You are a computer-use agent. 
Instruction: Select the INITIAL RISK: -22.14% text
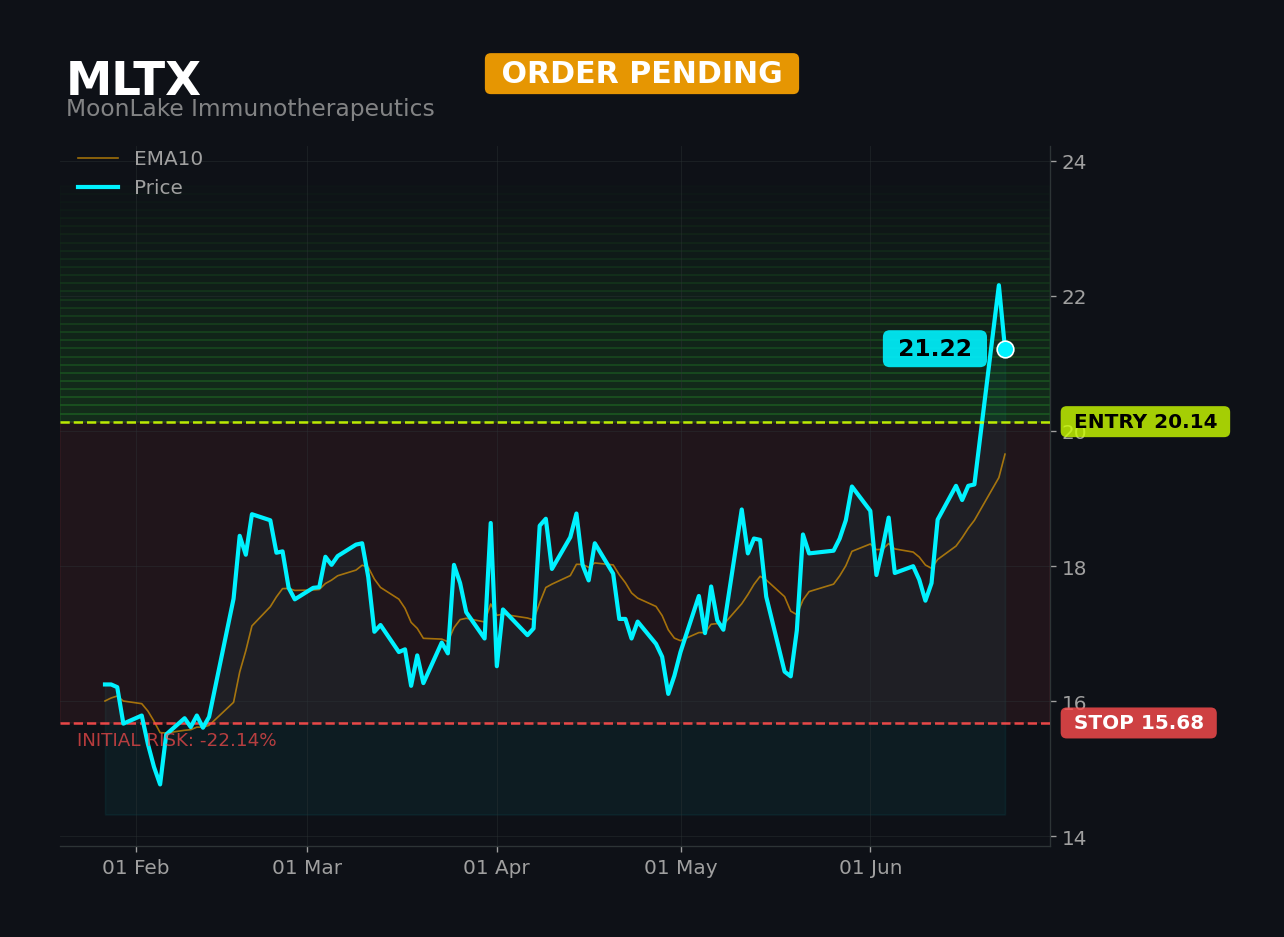(x=177, y=741)
